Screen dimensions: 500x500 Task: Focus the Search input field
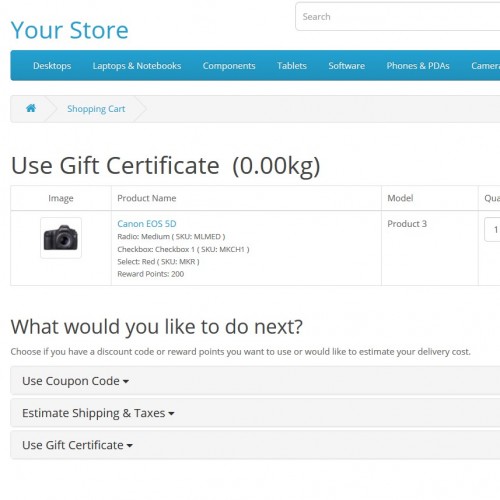coord(398,17)
